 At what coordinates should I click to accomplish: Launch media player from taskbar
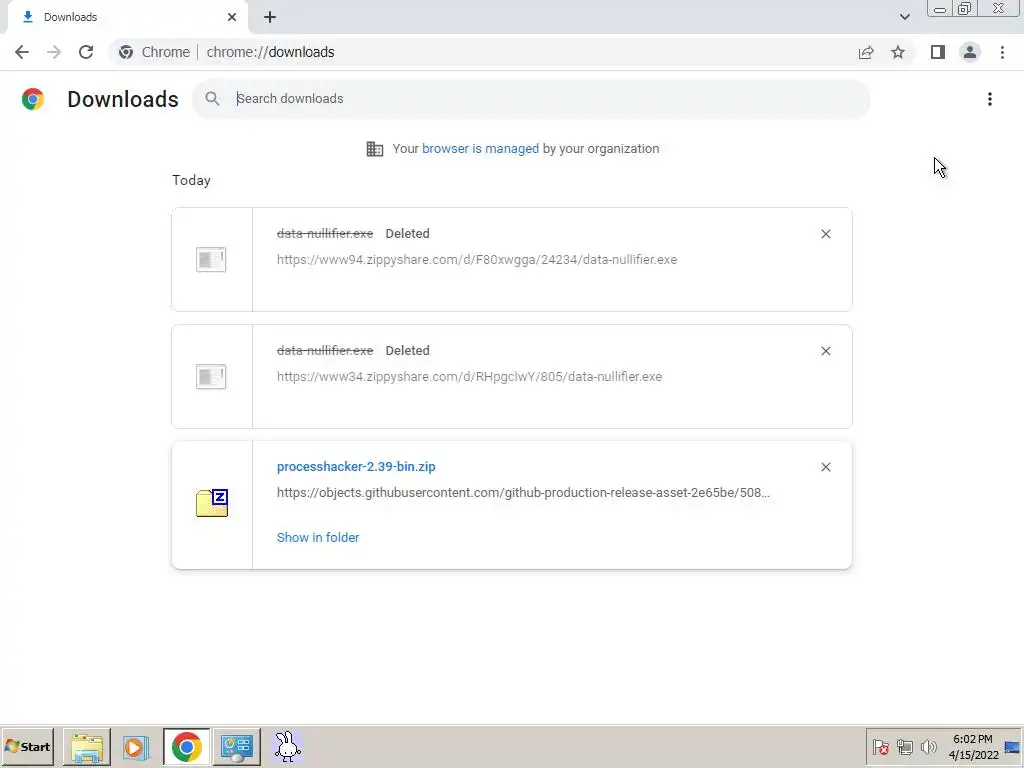[x=136, y=746]
